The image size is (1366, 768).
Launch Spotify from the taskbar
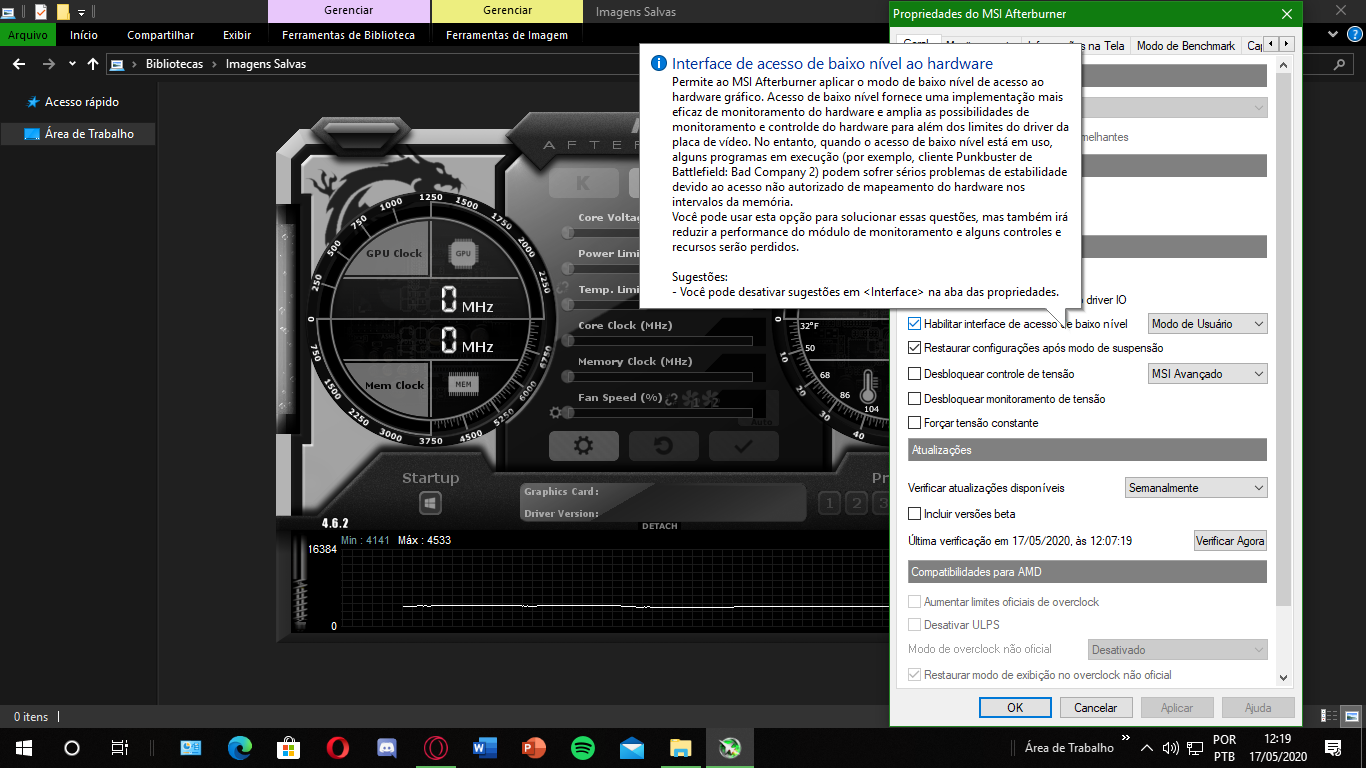tap(583, 747)
